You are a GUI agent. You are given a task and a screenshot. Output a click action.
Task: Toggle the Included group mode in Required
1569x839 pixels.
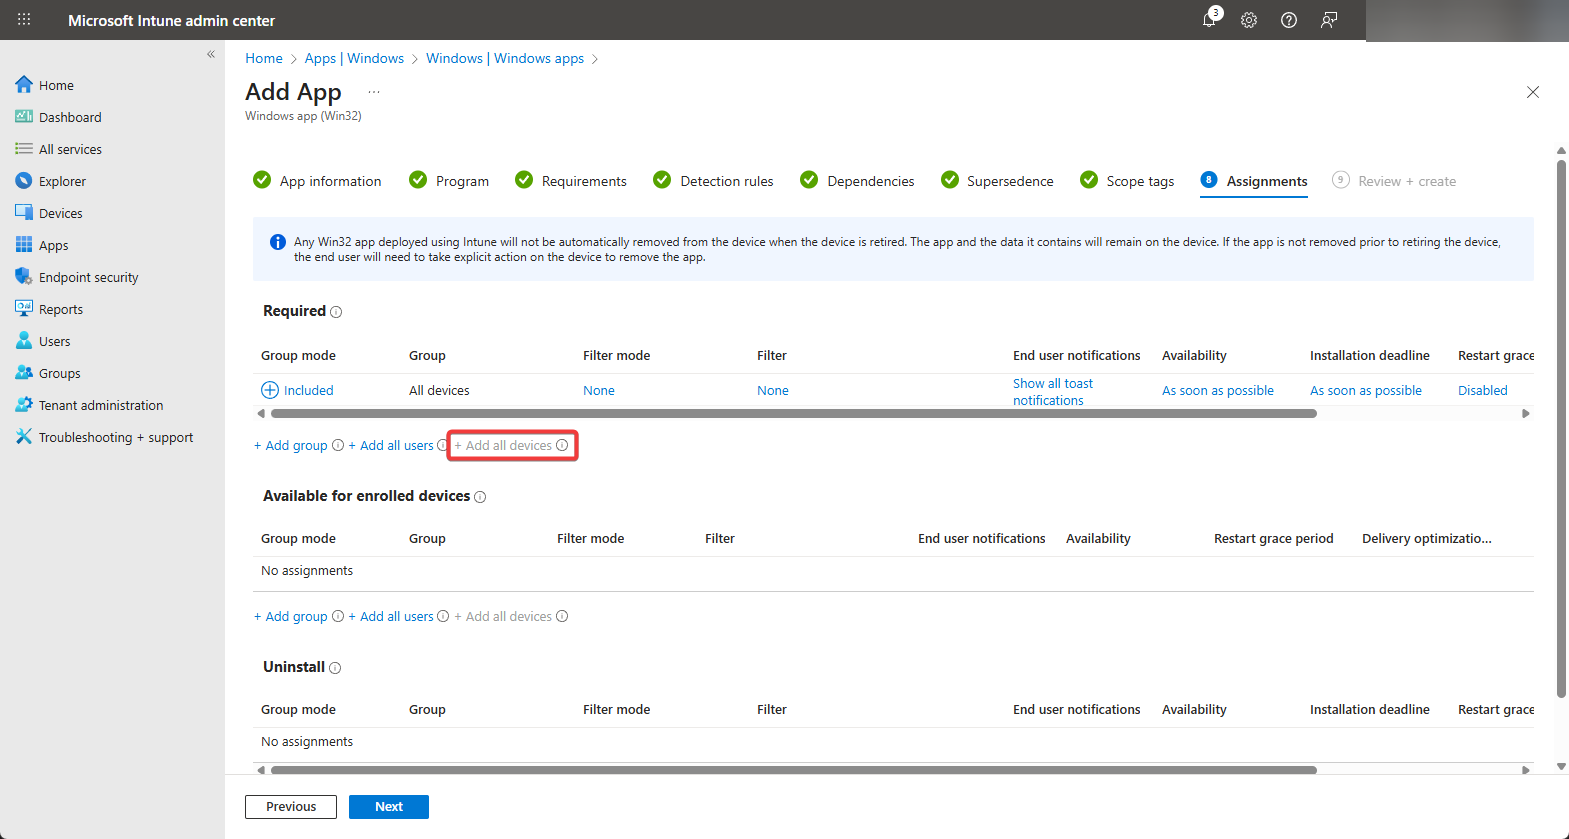298,390
